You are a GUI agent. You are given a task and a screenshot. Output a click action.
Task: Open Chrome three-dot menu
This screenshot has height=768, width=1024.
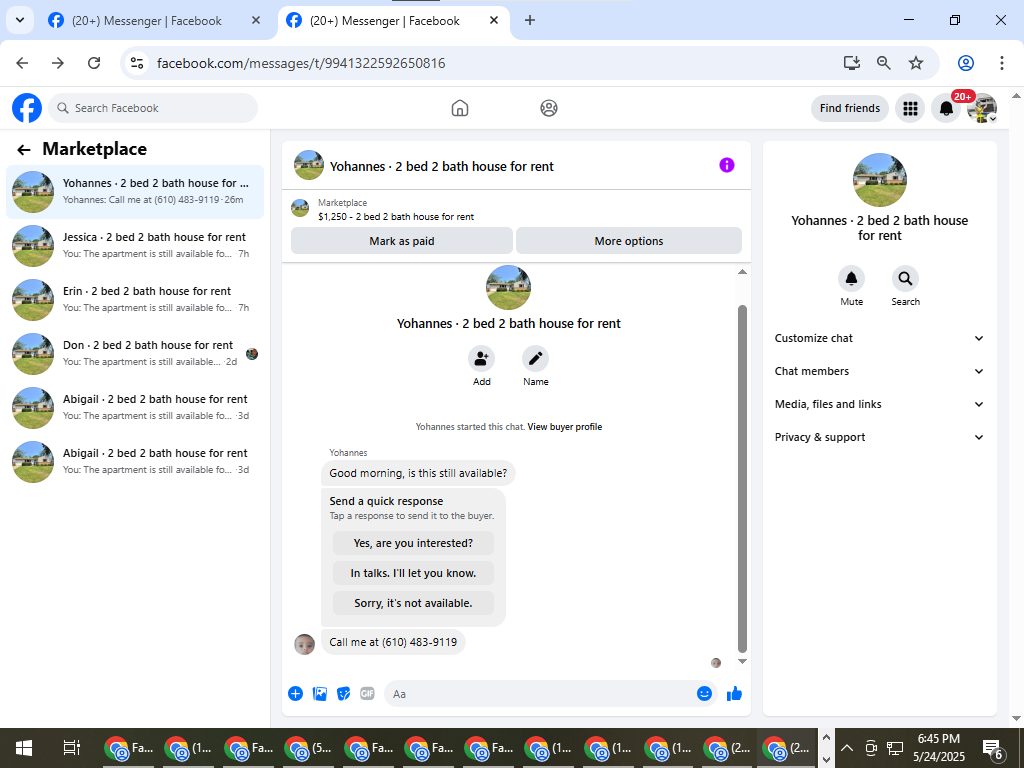click(x=1002, y=63)
